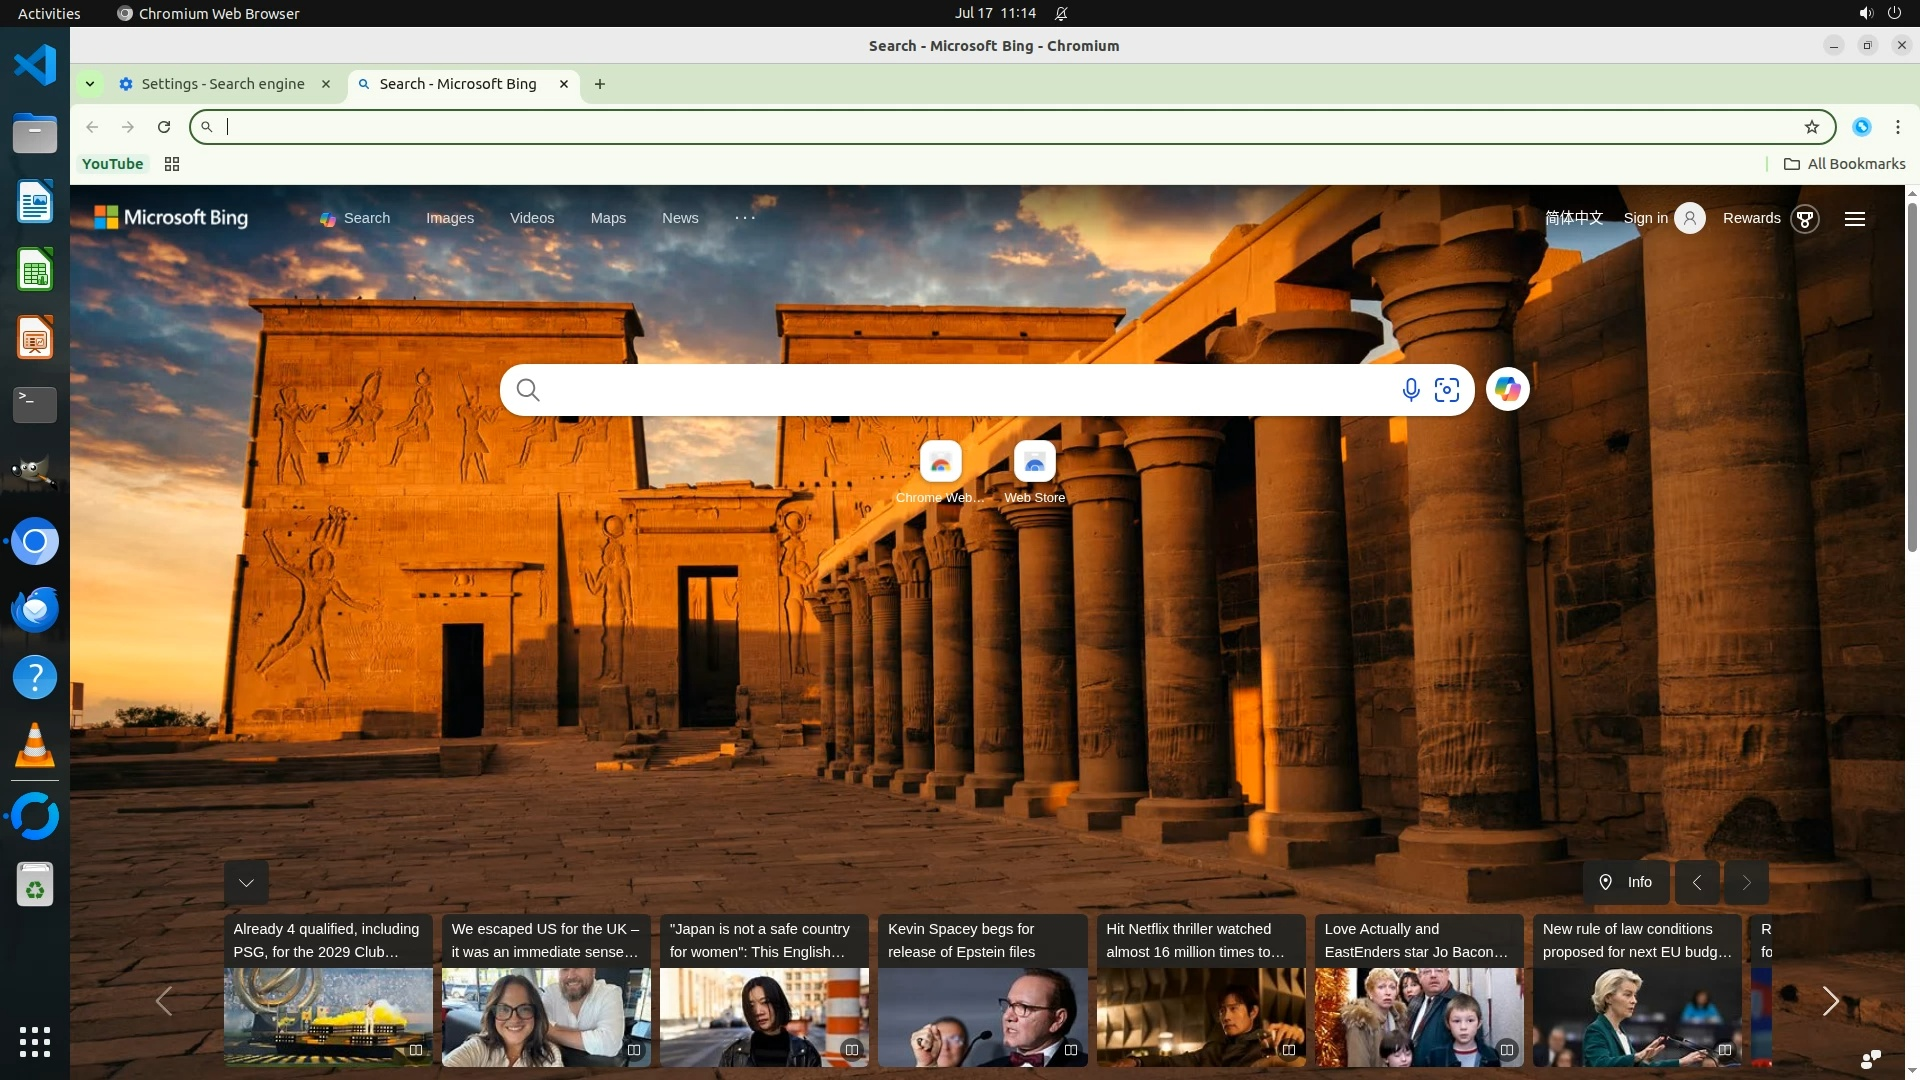Click the Chrome Web Store shortcut tile
The image size is (1920, 1080).
[940, 463]
